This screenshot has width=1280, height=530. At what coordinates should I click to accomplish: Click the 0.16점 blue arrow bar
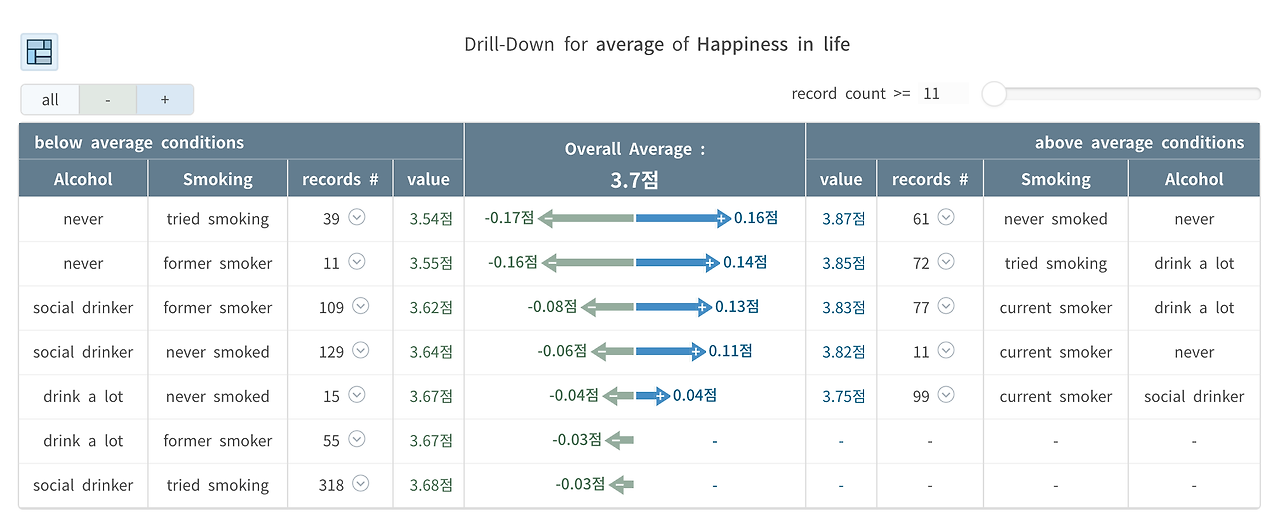(683, 218)
